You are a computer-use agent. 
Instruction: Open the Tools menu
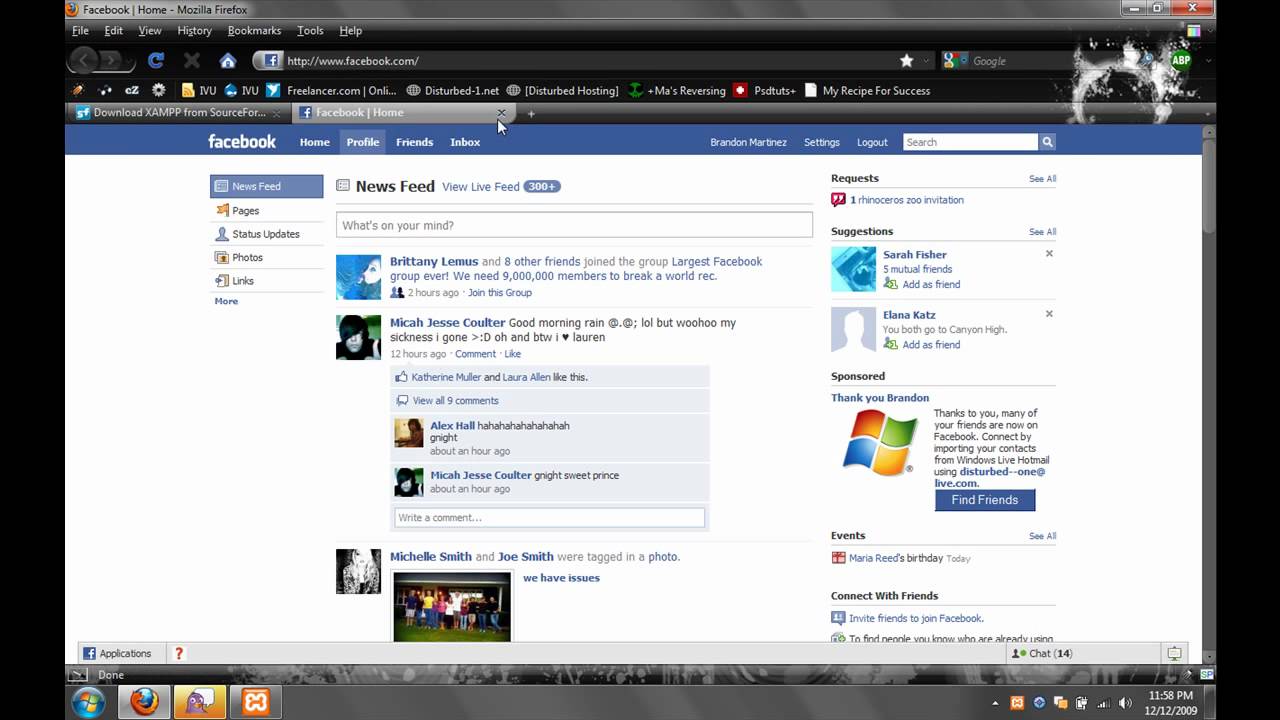click(310, 31)
